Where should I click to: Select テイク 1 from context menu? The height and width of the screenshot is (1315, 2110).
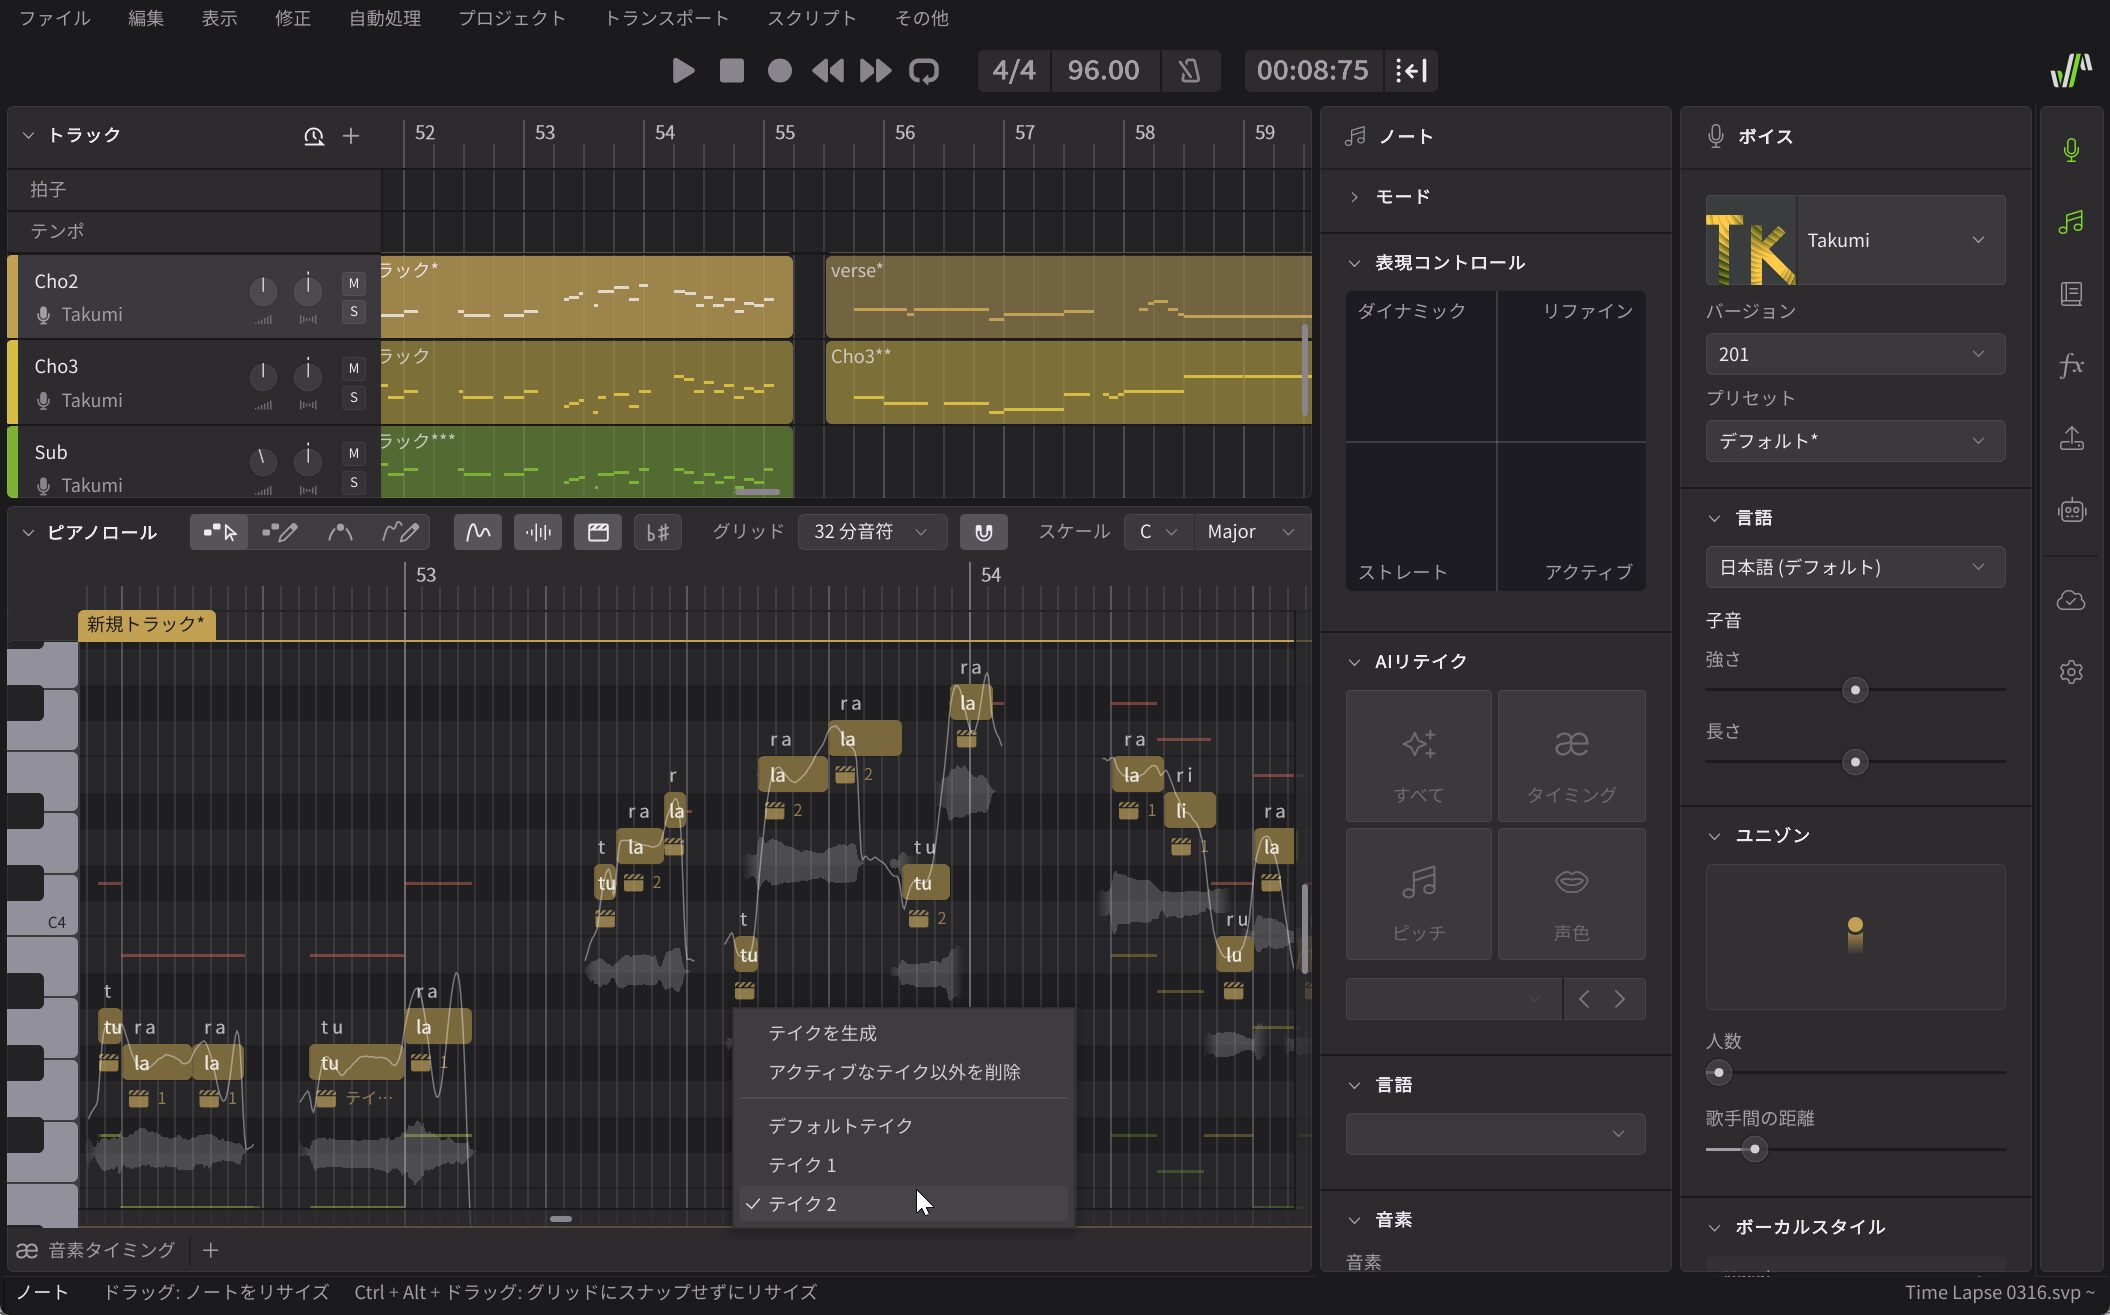pos(802,1165)
